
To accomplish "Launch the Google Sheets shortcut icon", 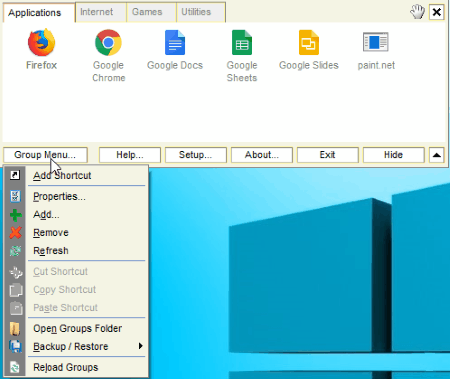I will pyautogui.click(x=242, y=43).
